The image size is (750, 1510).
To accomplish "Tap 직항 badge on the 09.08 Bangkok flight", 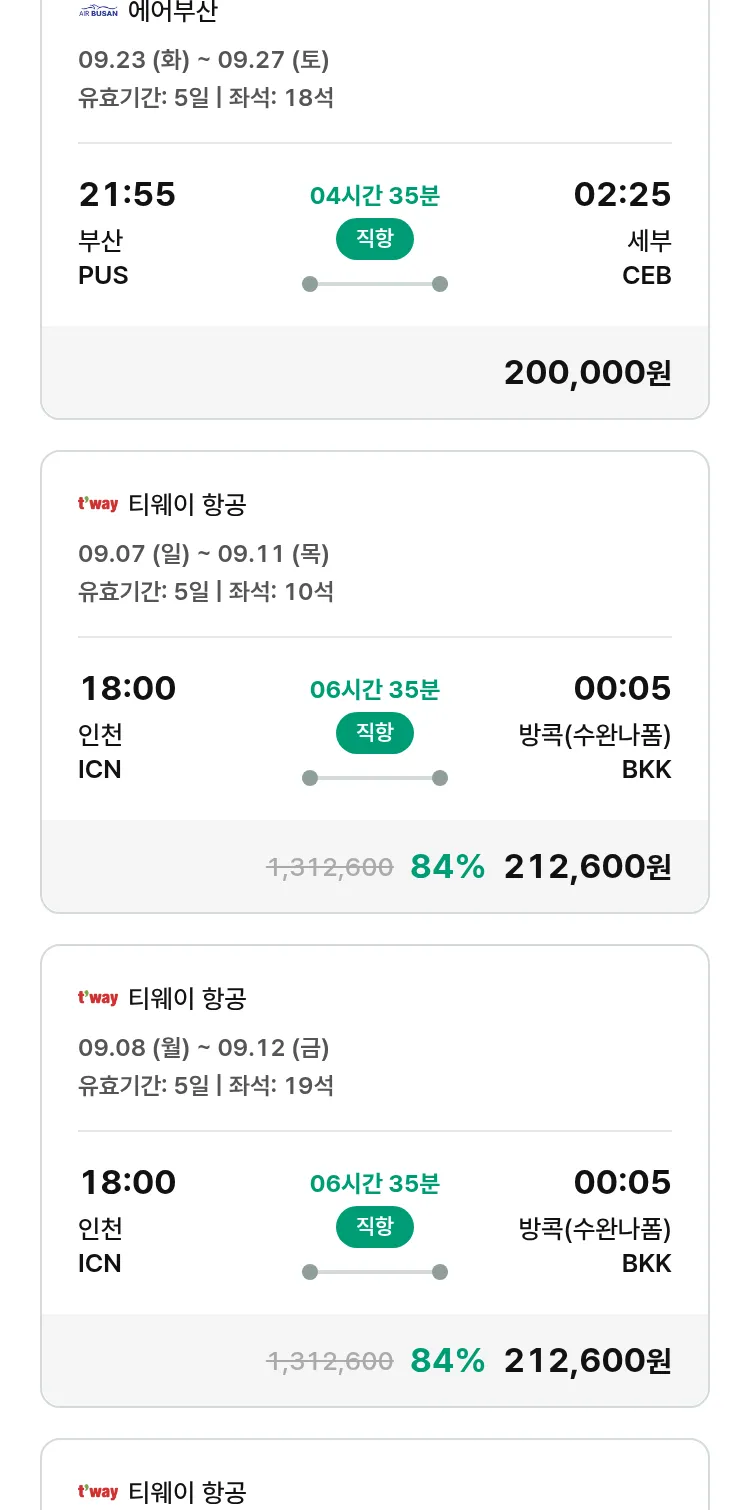I will [374, 1227].
